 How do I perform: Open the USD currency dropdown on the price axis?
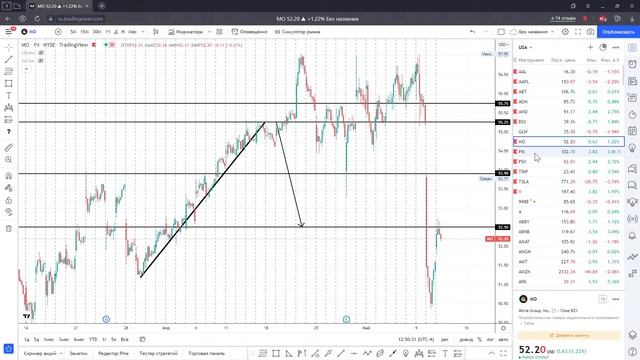click(x=503, y=44)
